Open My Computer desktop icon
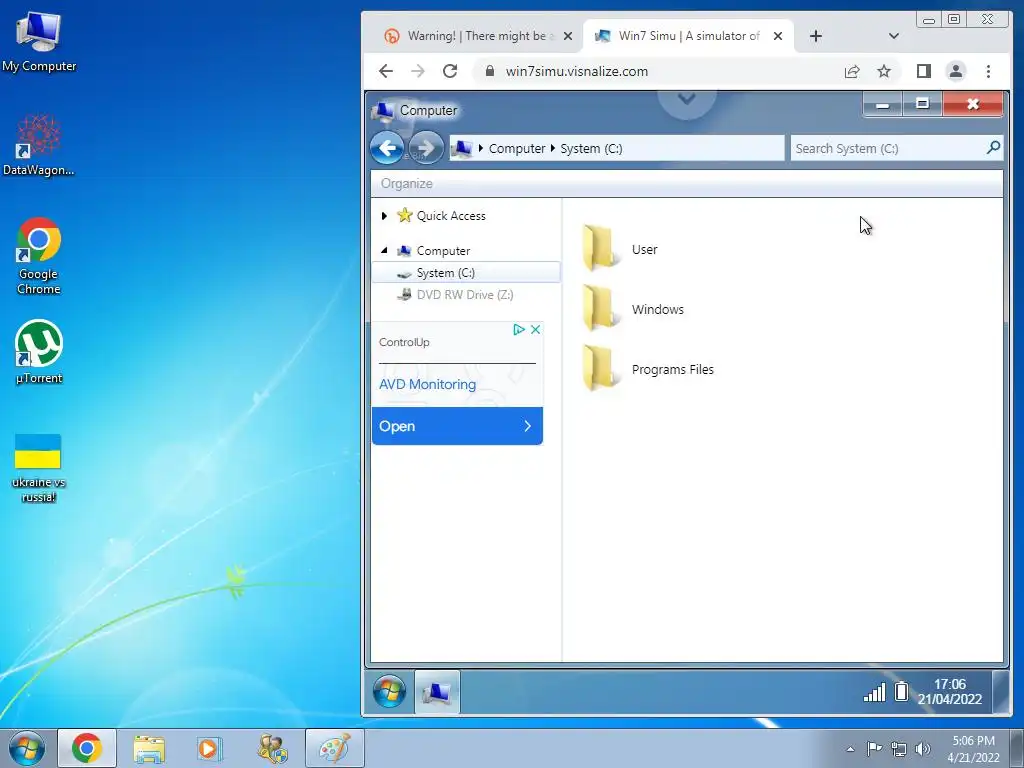This screenshot has width=1024, height=768. (39, 40)
